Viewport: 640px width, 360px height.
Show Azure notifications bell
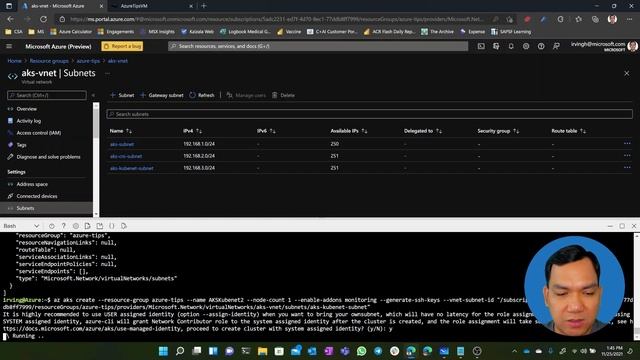point(511,46)
